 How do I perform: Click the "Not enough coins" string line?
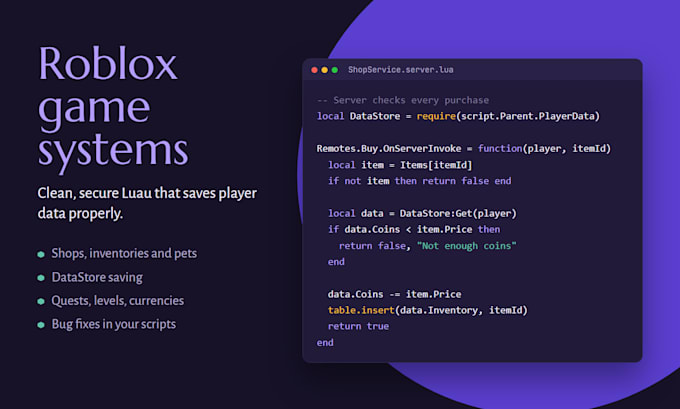tap(428, 246)
